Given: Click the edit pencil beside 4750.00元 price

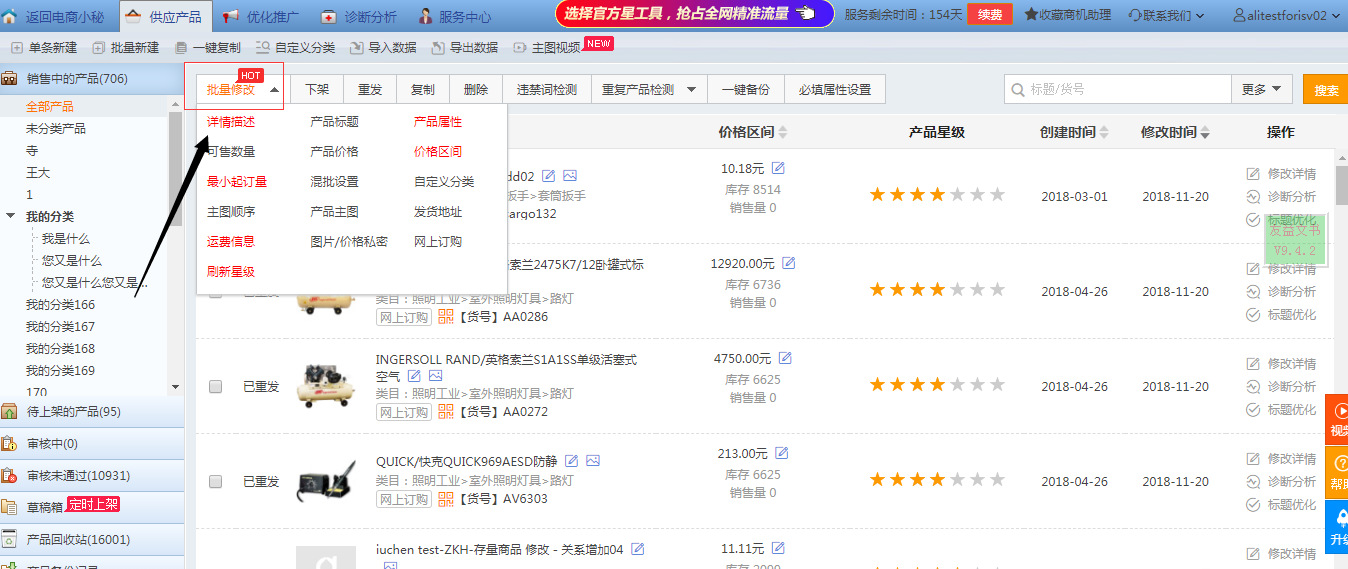Looking at the screenshot, I should (785, 358).
